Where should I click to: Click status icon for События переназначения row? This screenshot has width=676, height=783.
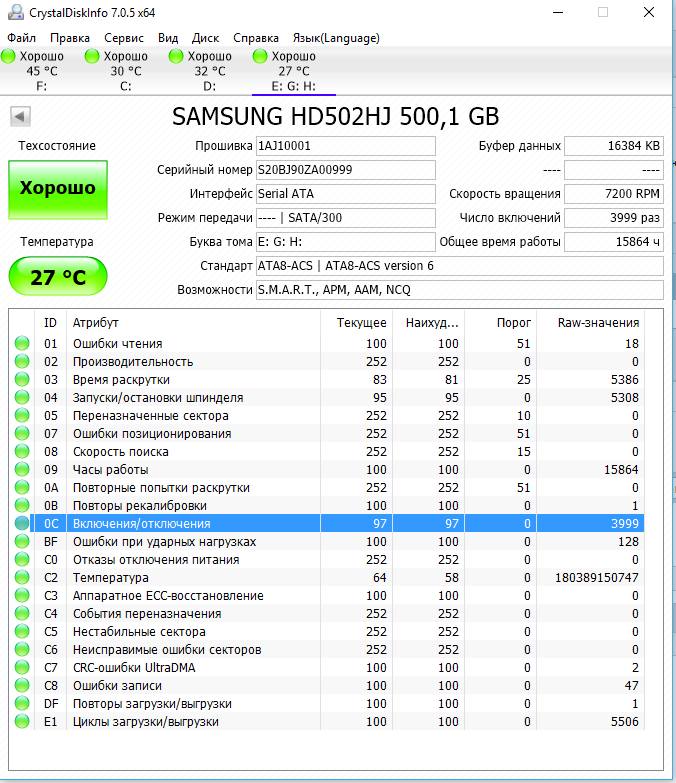click(22, 613)
